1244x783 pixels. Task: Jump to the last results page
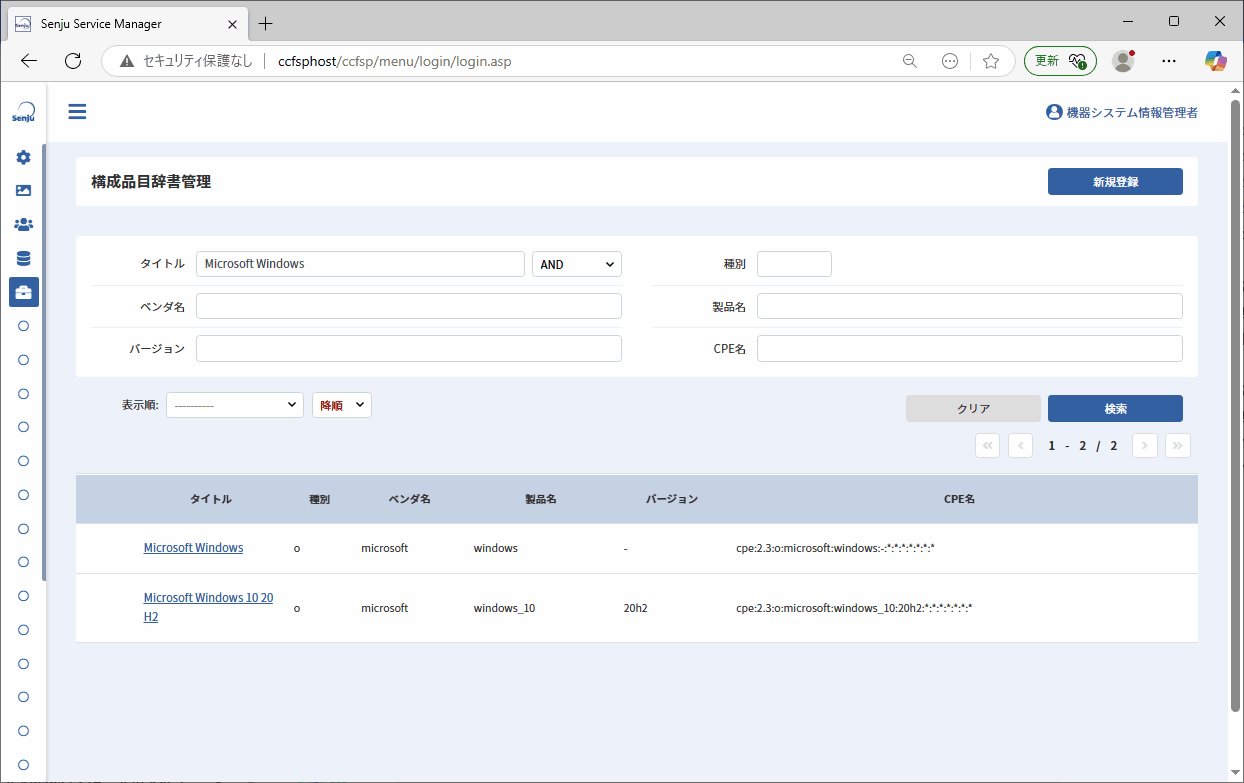pyautogui.click(x=1178, y=445)
